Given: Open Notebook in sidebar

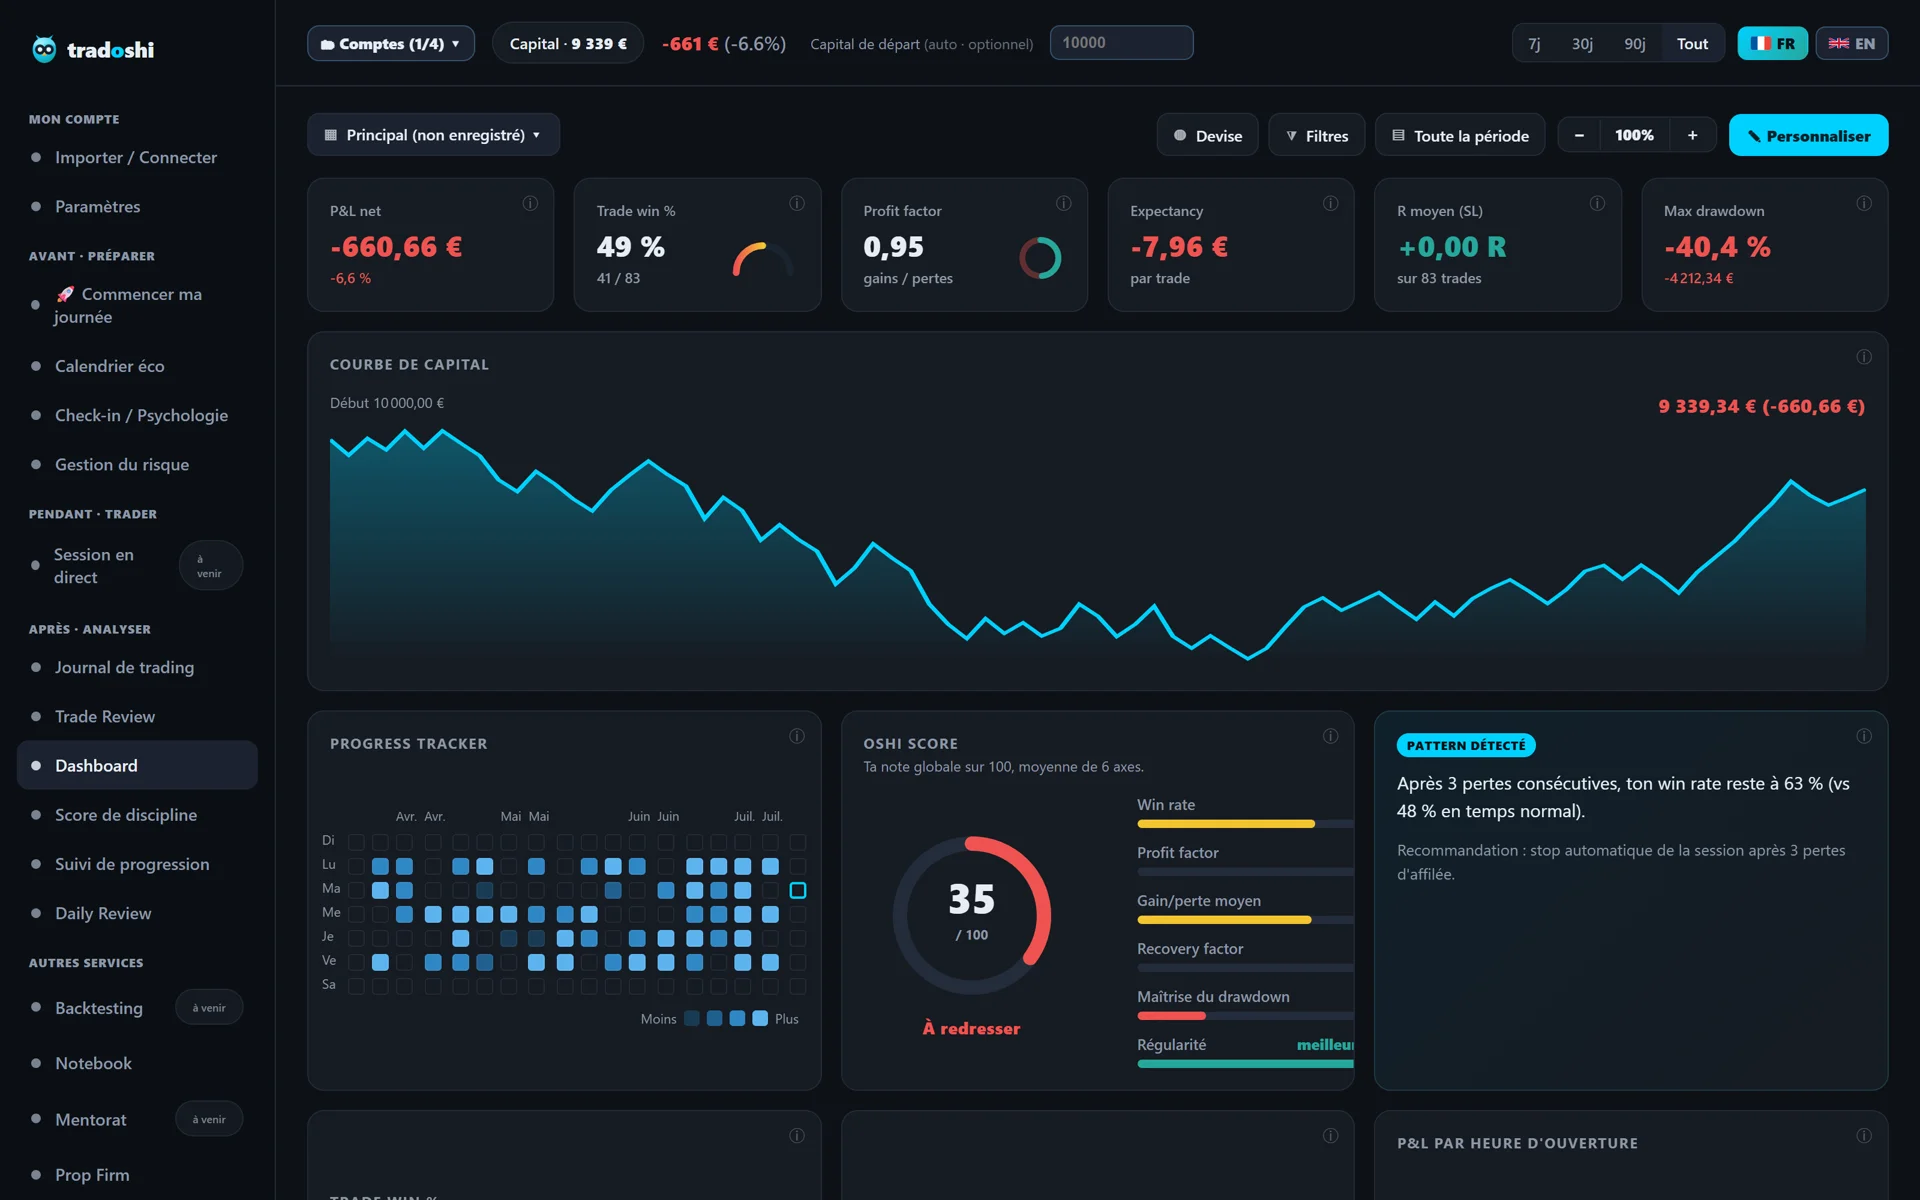Looking at the screenshot, I should (137, 1063).
